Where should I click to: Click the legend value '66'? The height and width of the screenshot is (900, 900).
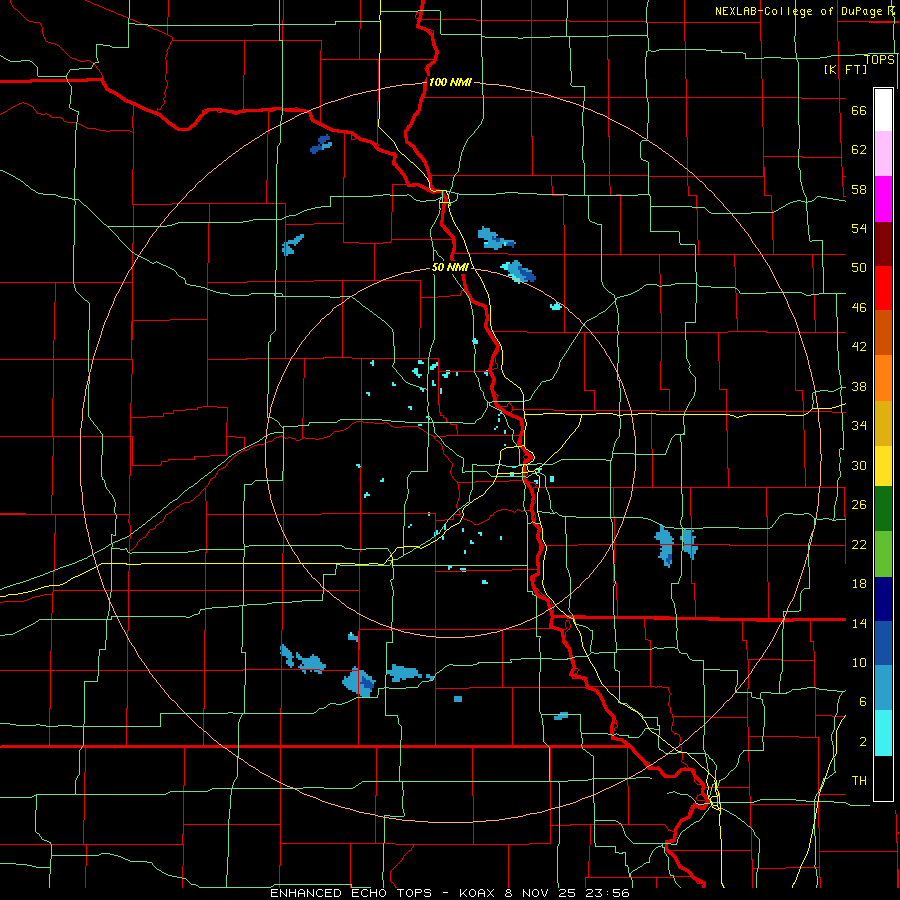(859, 110)
